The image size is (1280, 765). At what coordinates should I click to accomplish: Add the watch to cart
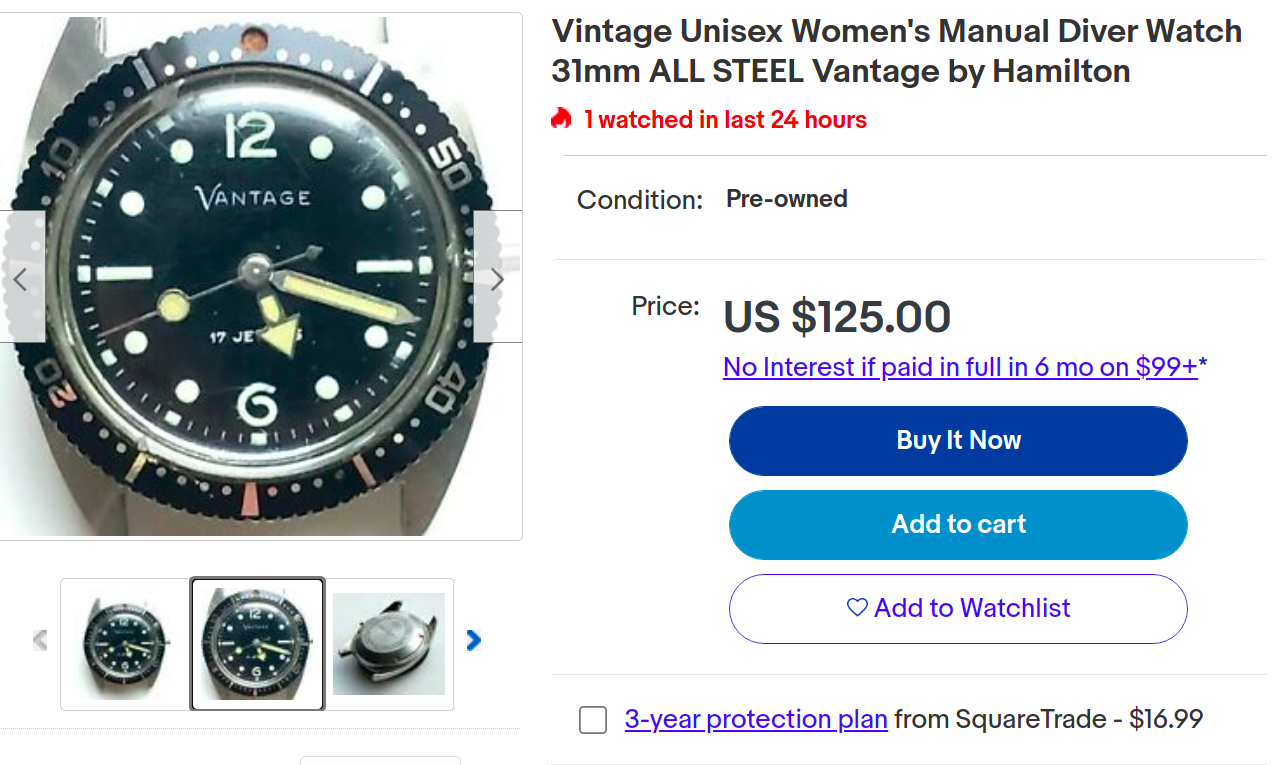pyautogui.click(x=958, y=524)
